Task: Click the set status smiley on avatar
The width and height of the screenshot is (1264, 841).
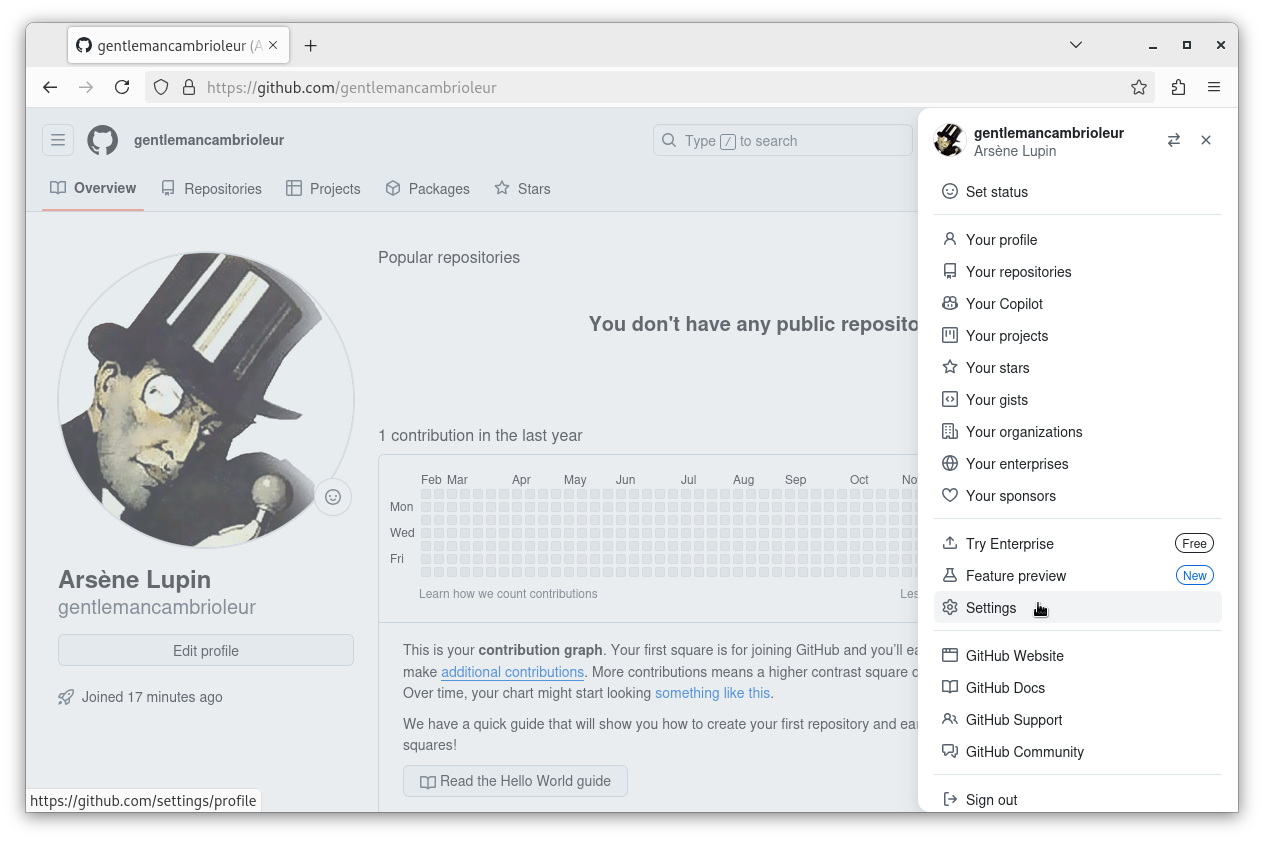Action: click(x=333, y=497)
